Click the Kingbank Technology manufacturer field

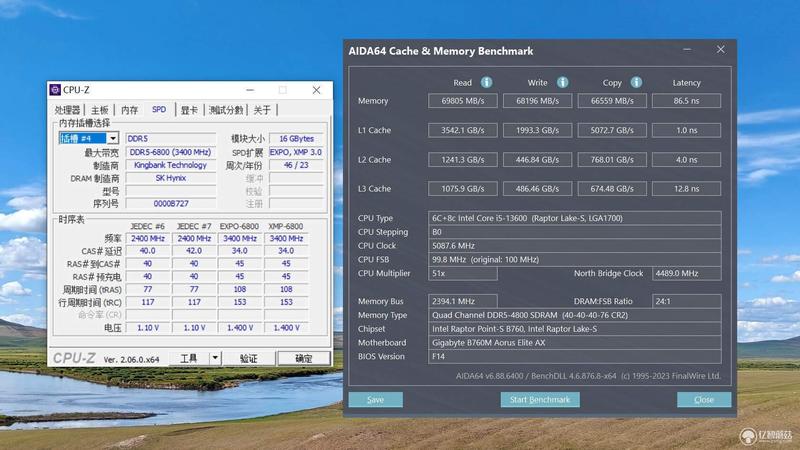(x=170, y=165)
